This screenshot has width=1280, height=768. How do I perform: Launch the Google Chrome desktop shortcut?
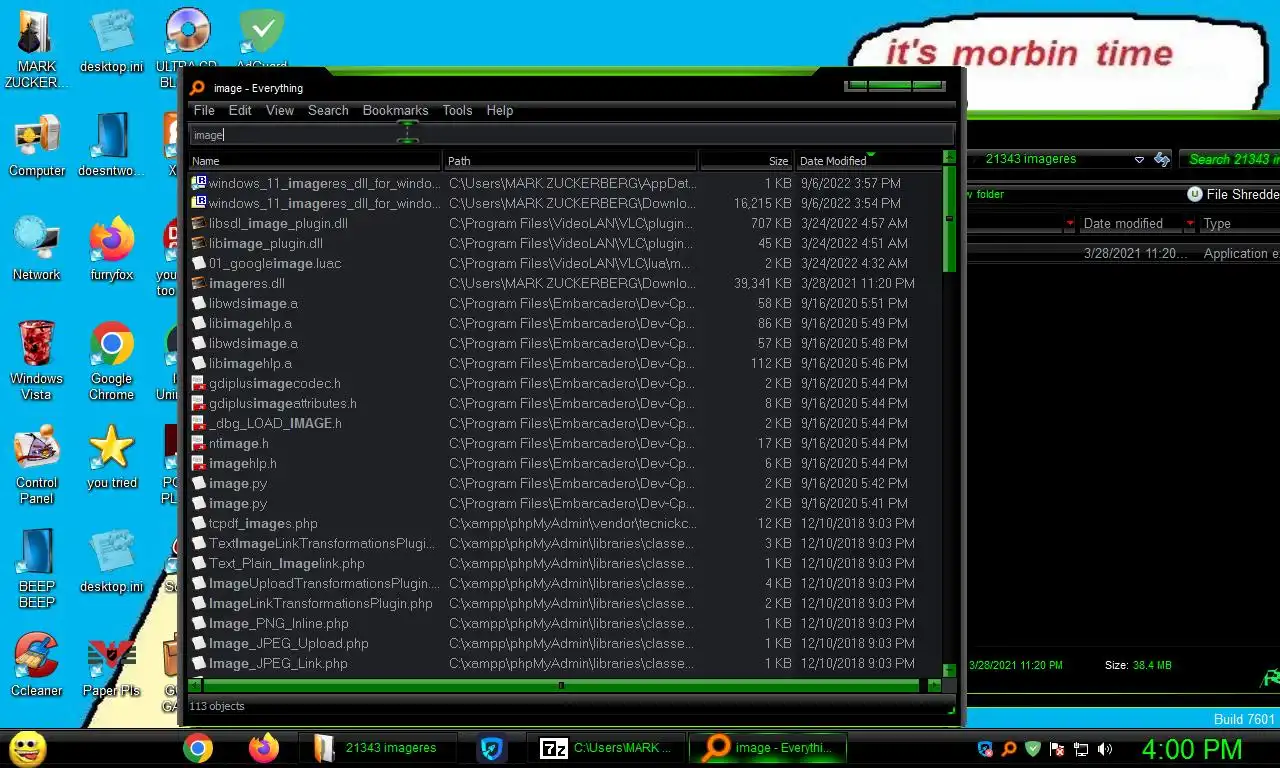[x=111, y=361]
